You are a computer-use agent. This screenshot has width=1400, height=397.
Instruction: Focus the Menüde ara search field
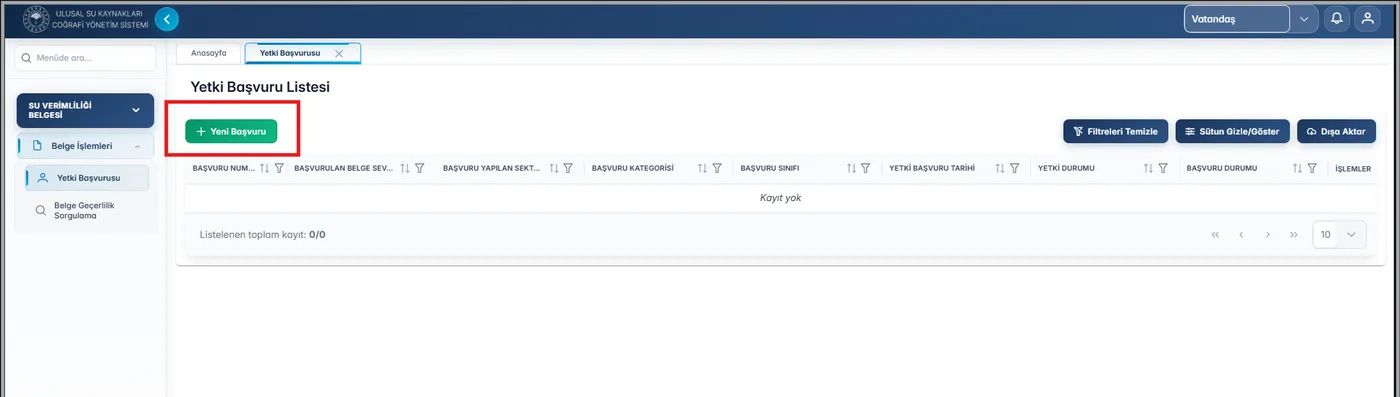[x=85, y=58]
